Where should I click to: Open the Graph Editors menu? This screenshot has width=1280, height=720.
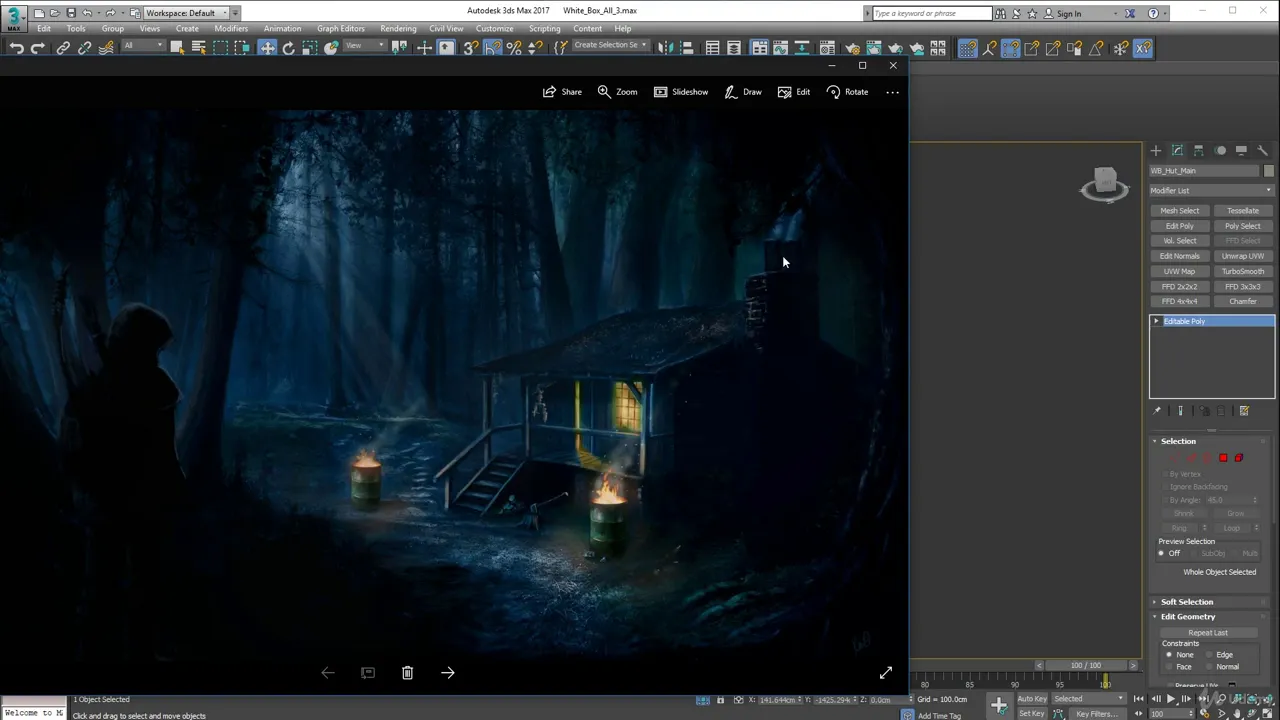click(x=341, y=28)
